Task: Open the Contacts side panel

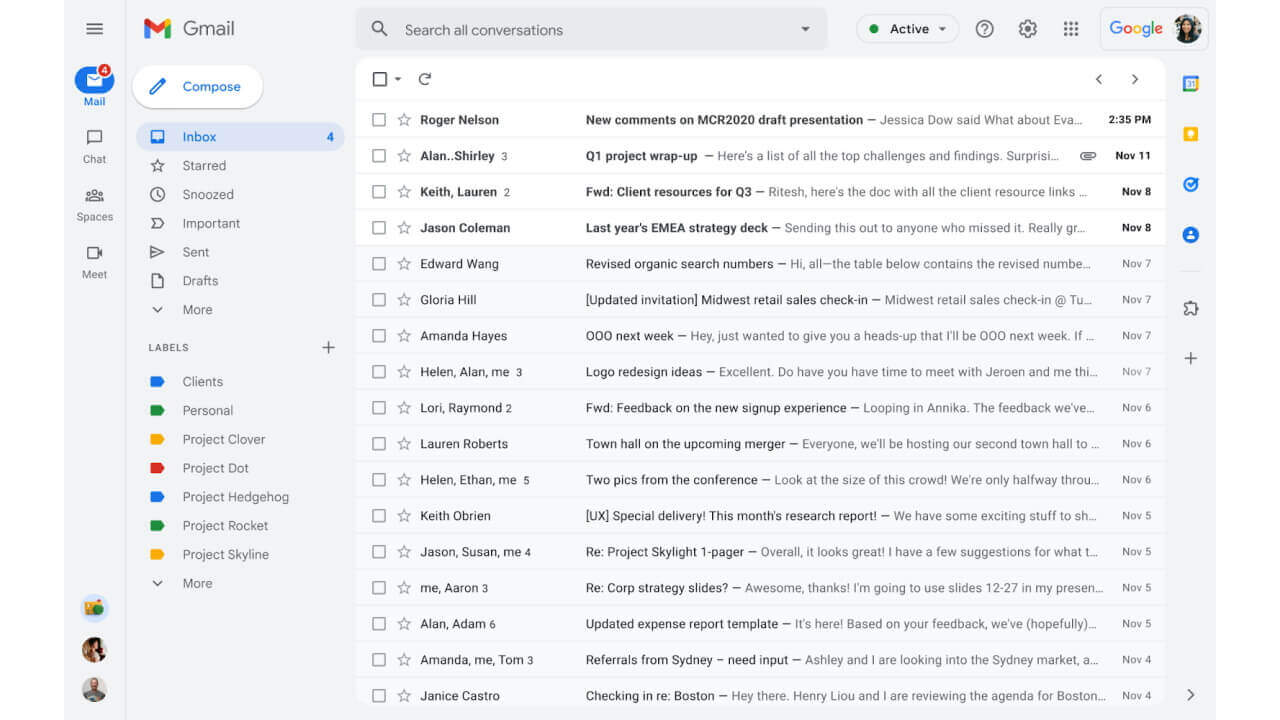Action: click(x=1190, y=234)
